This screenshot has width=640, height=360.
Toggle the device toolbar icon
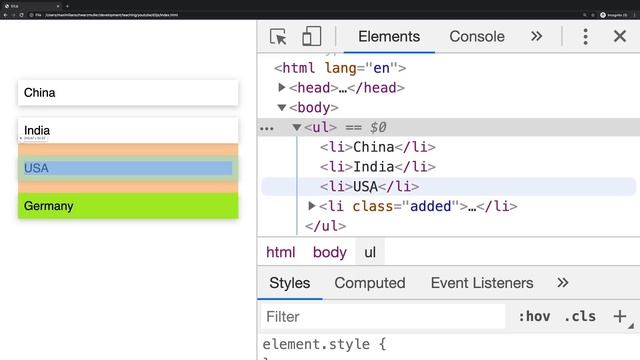tap(311, 36)
